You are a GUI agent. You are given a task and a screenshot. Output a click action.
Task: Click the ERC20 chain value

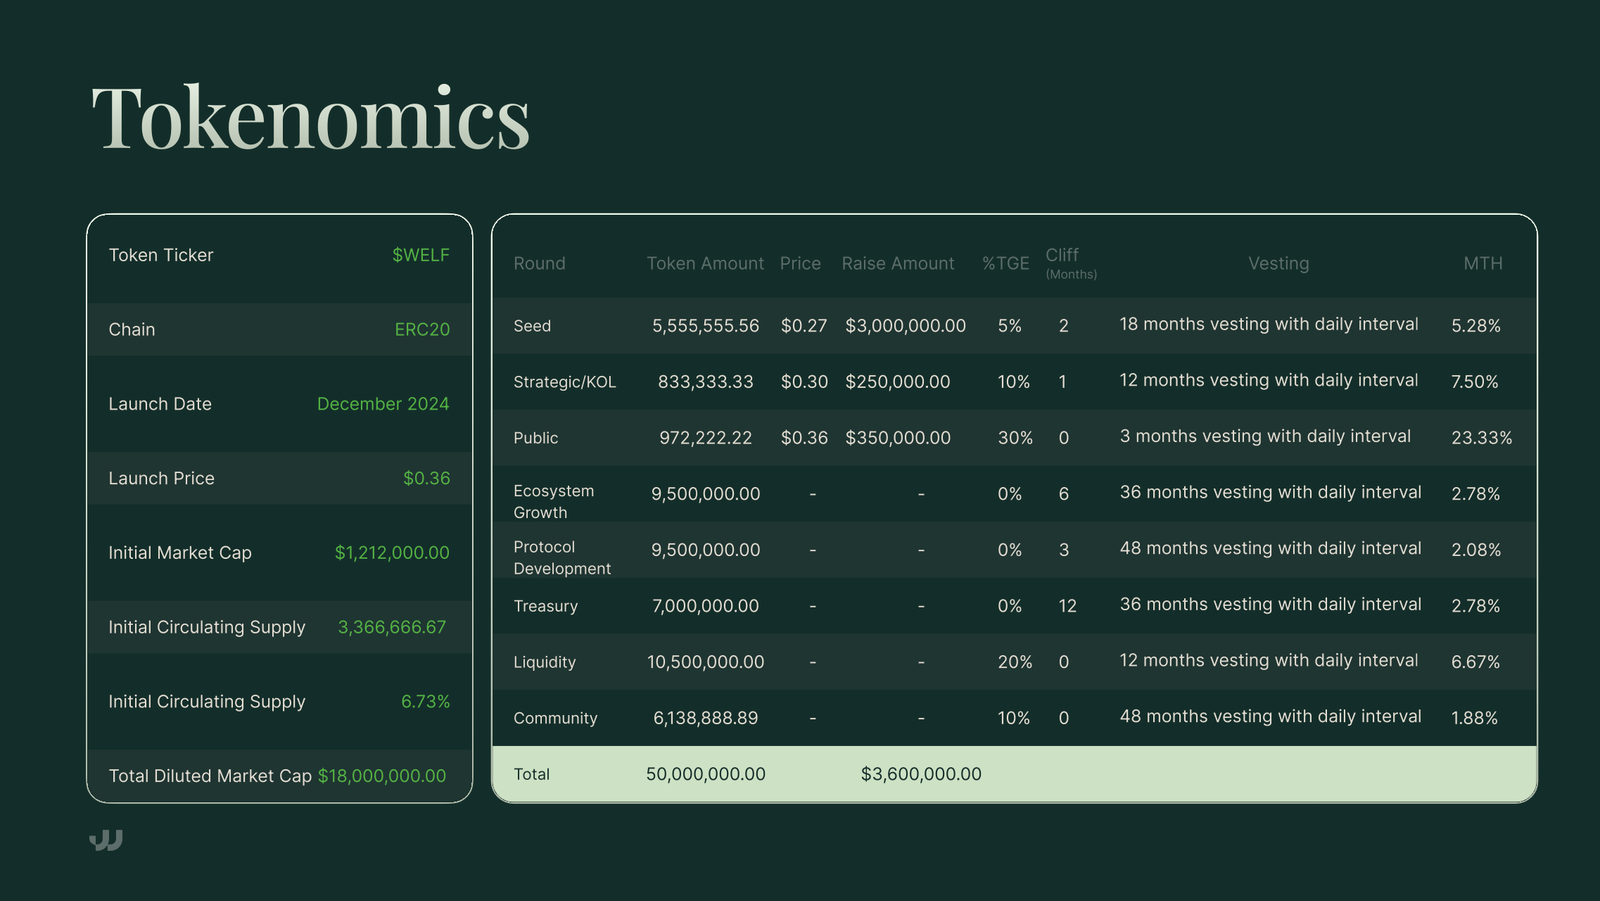tap(422, 330)
